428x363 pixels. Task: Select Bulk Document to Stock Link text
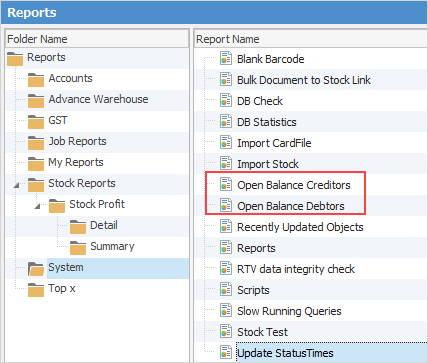[x=304, y=80]
